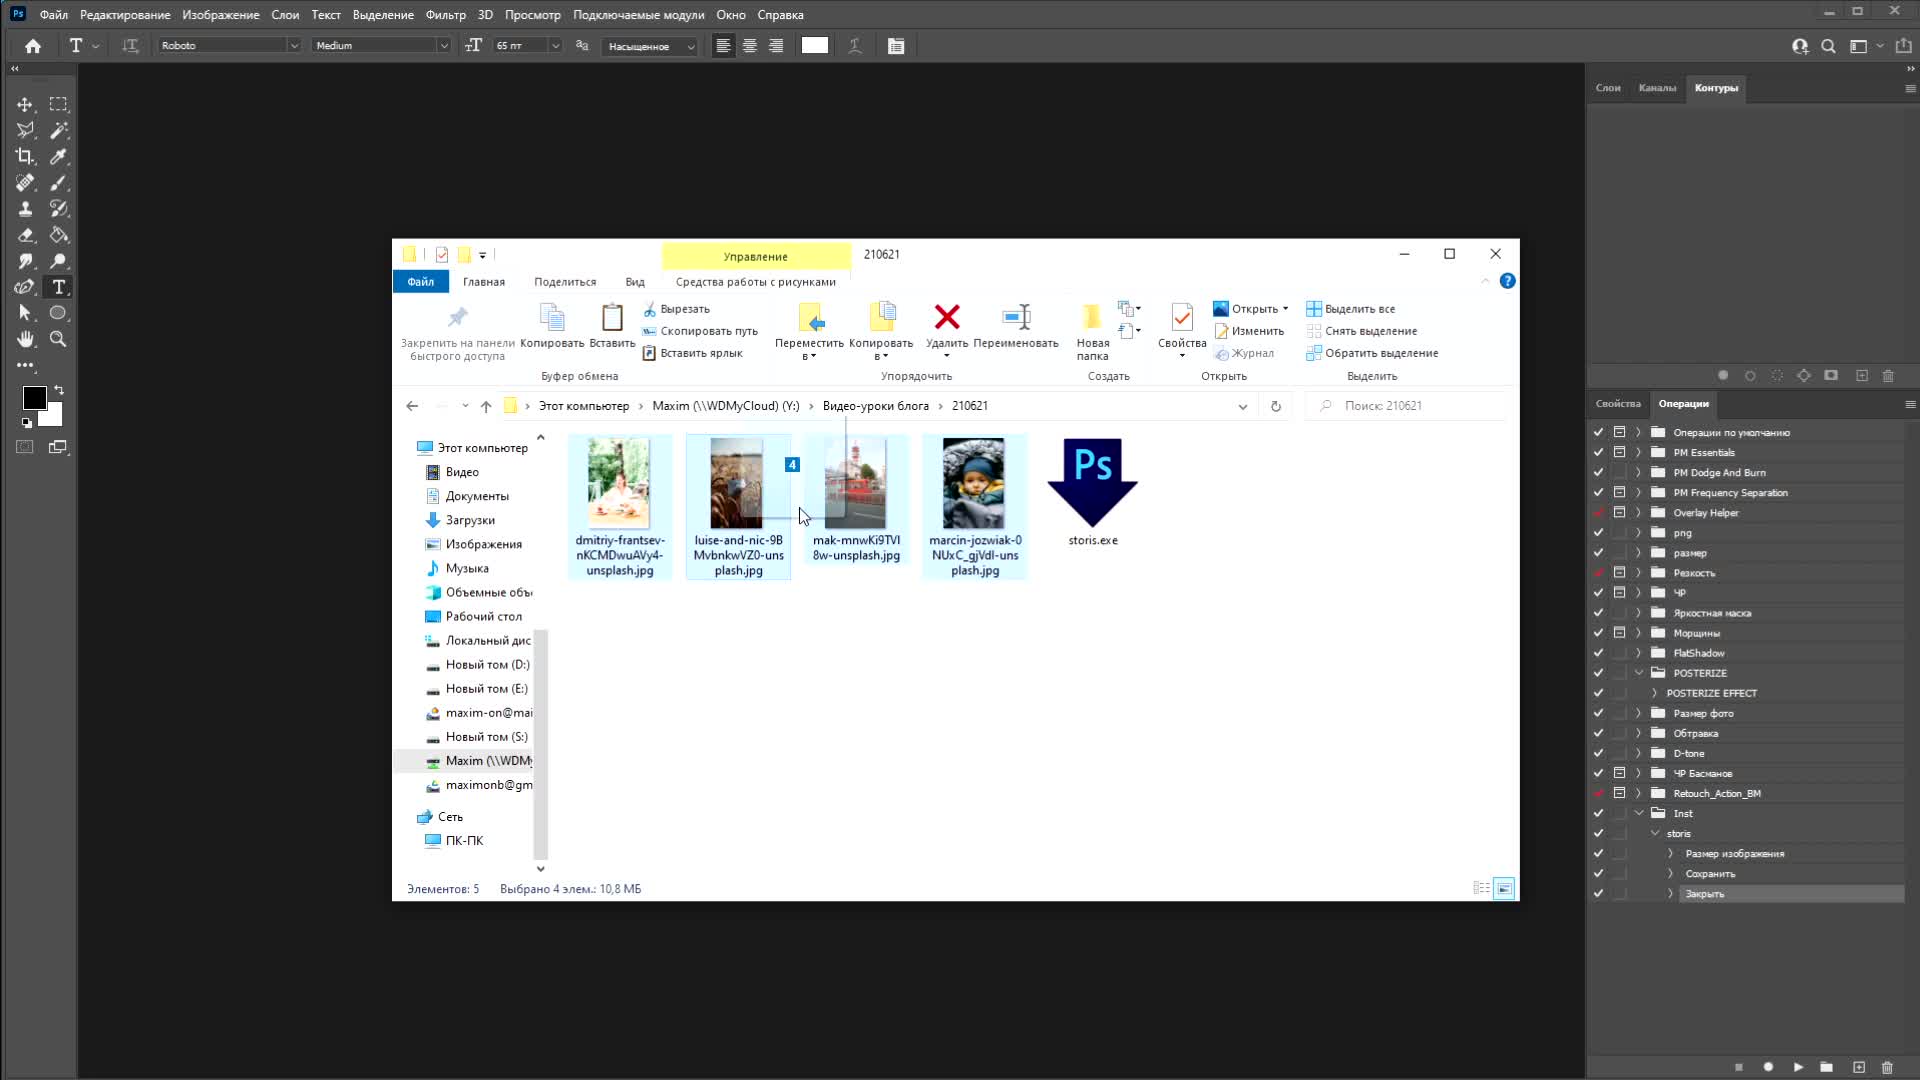Select the Zoom tool
This screenshot has width=1920, height=1080.
coord(59,339)
